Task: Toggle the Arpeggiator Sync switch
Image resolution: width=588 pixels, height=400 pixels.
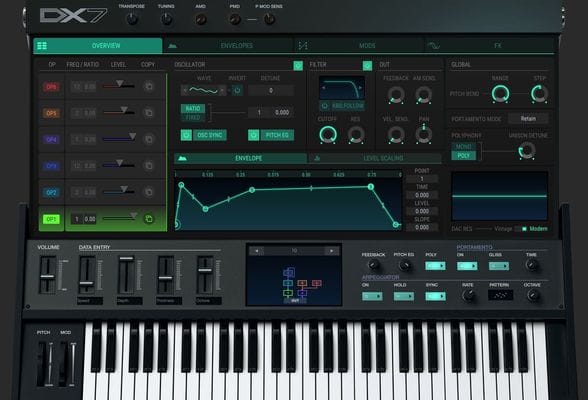Action: tap(435, 296)
